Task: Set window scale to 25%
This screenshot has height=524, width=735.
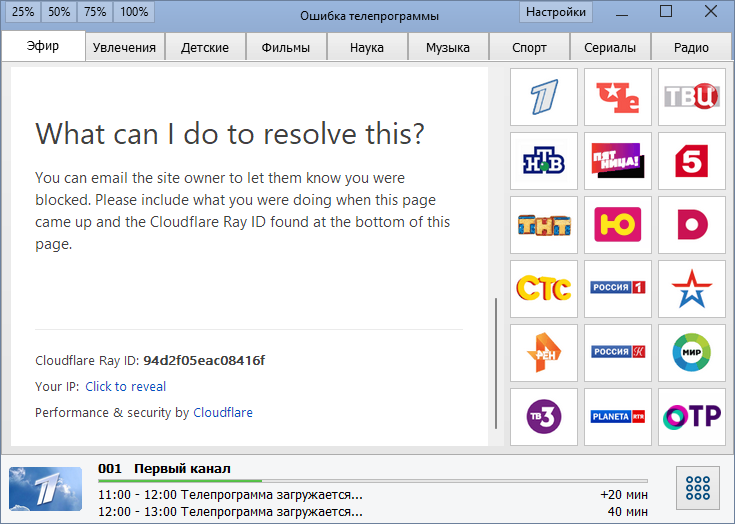Action: click(x=23, y=12)
